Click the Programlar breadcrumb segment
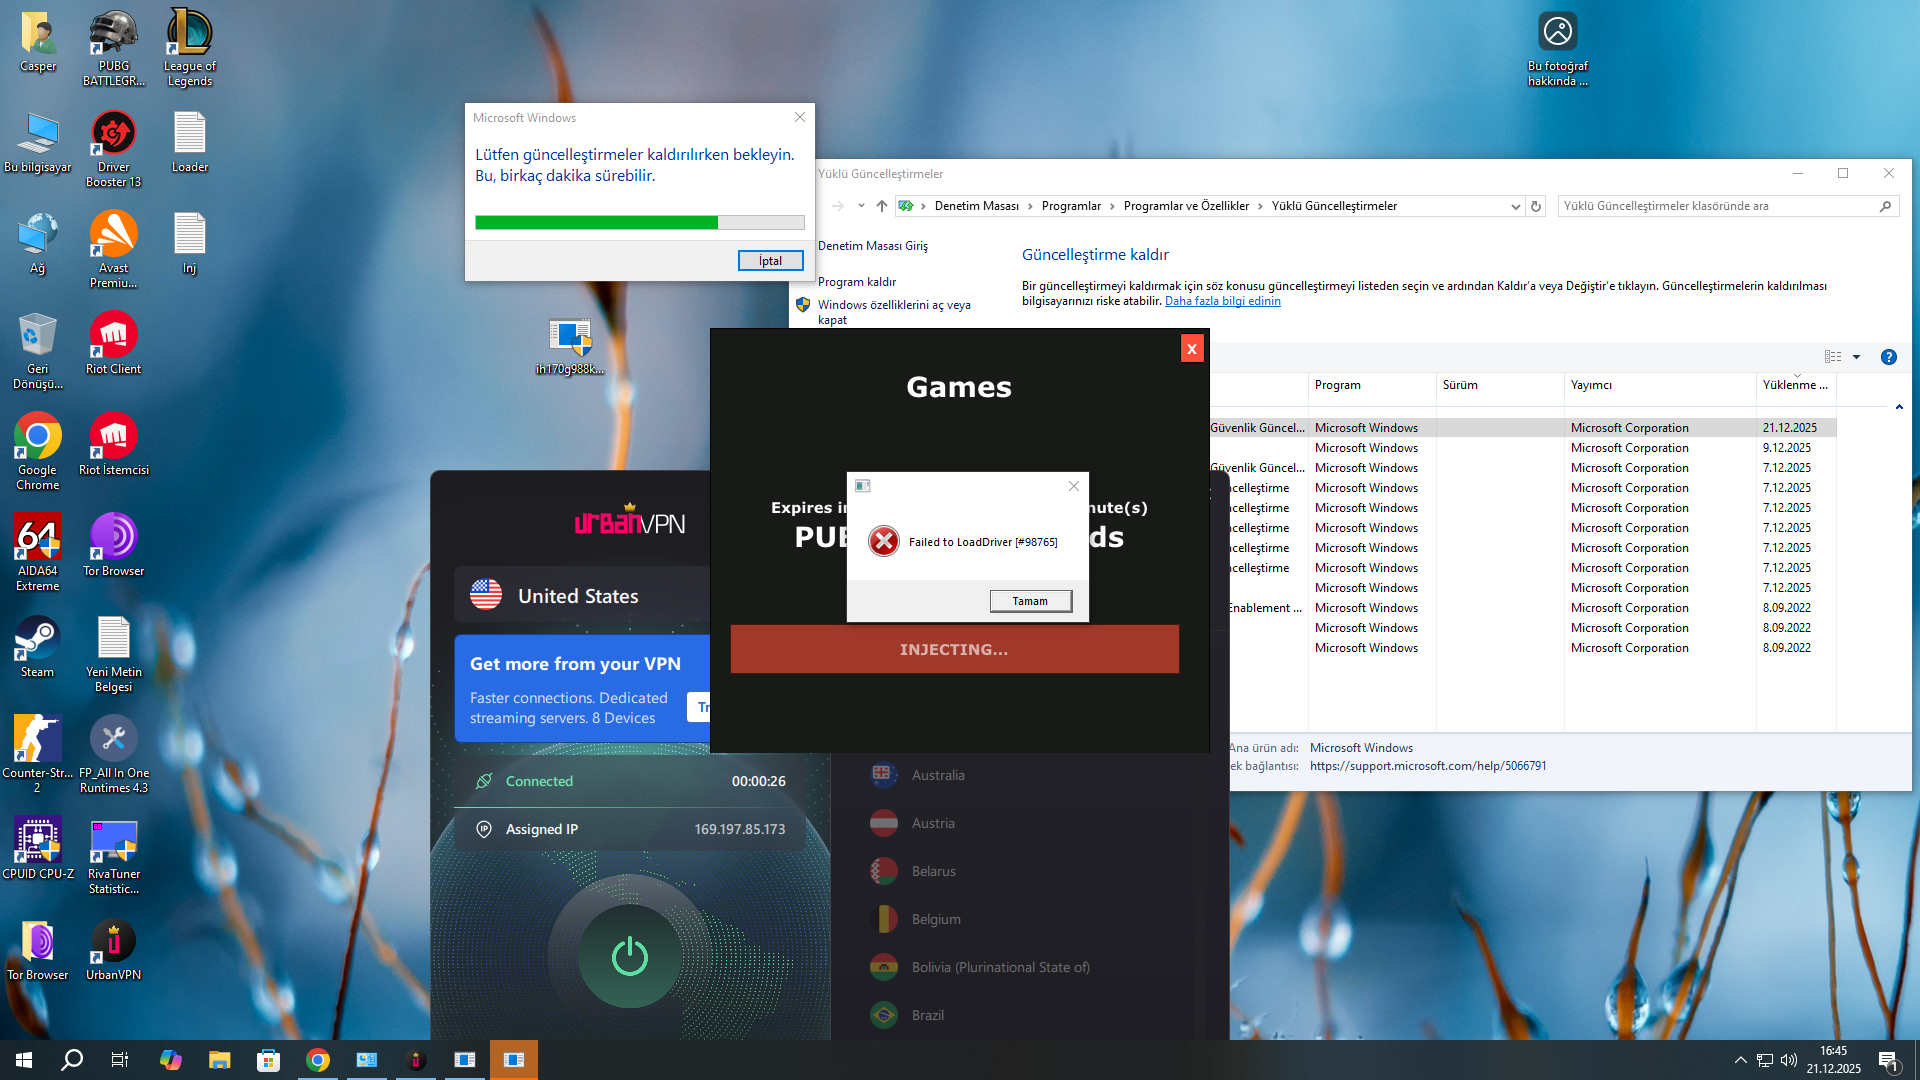Screen dimensions: 1920x1080 click(x=1071, y=206)
